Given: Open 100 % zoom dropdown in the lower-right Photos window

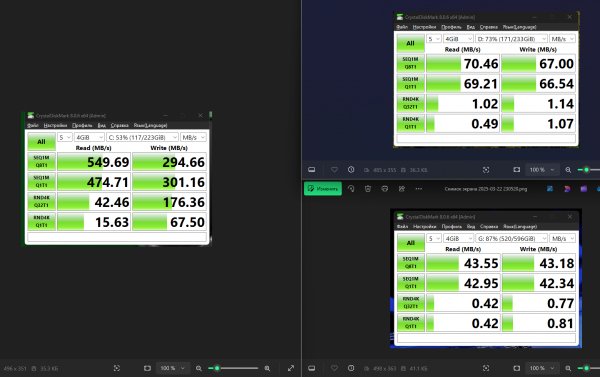Looking at the screenshot, I should pyautogui.click(x=542, y=368).
